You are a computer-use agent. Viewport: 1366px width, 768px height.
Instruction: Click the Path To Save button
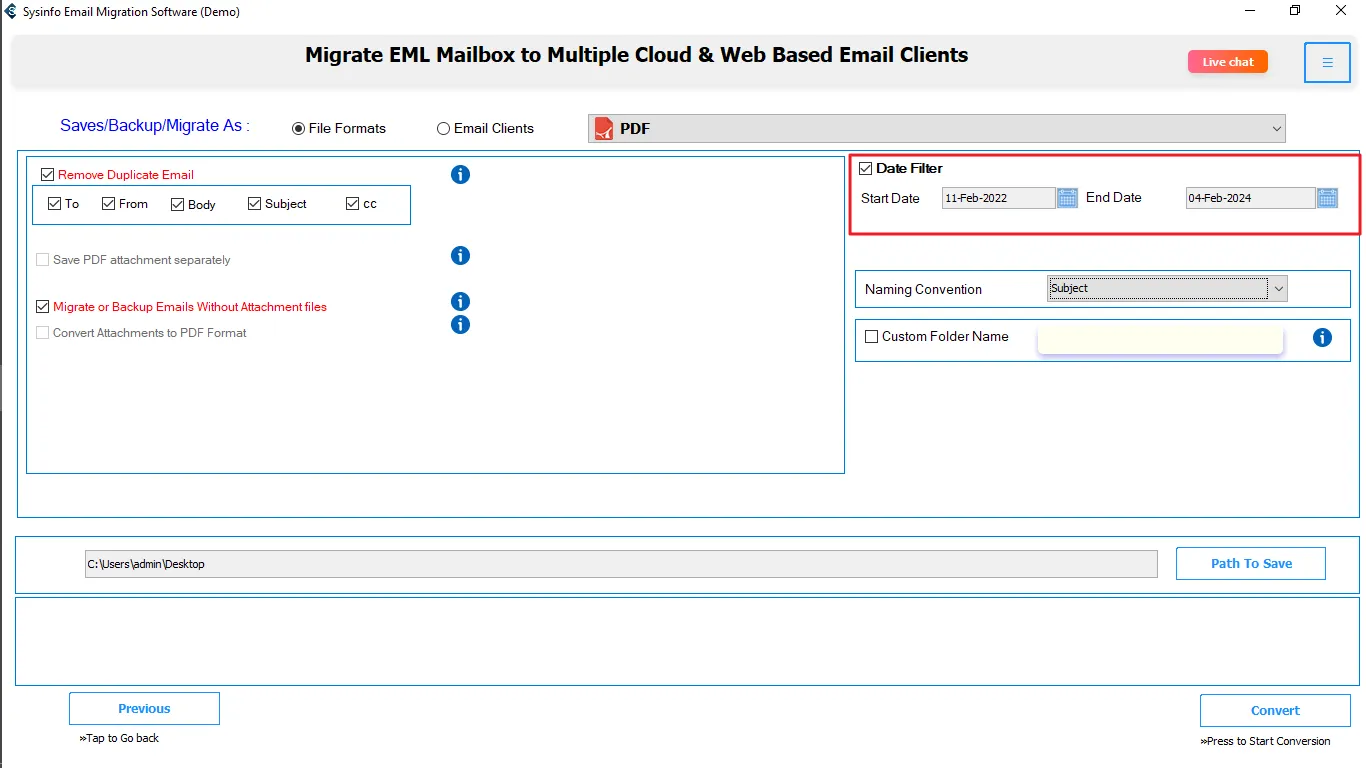click(x=1251, y=564)
